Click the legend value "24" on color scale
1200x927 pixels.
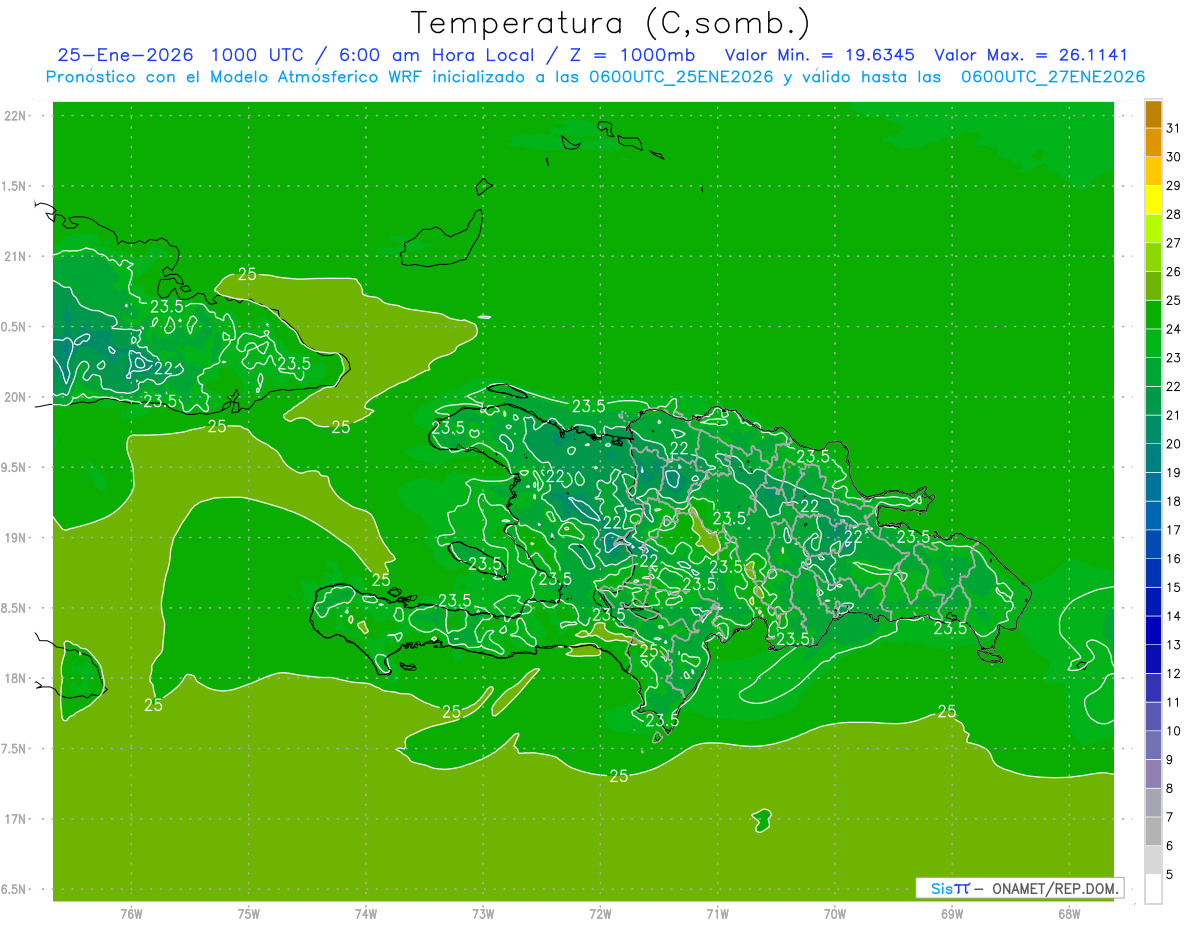1173,329
